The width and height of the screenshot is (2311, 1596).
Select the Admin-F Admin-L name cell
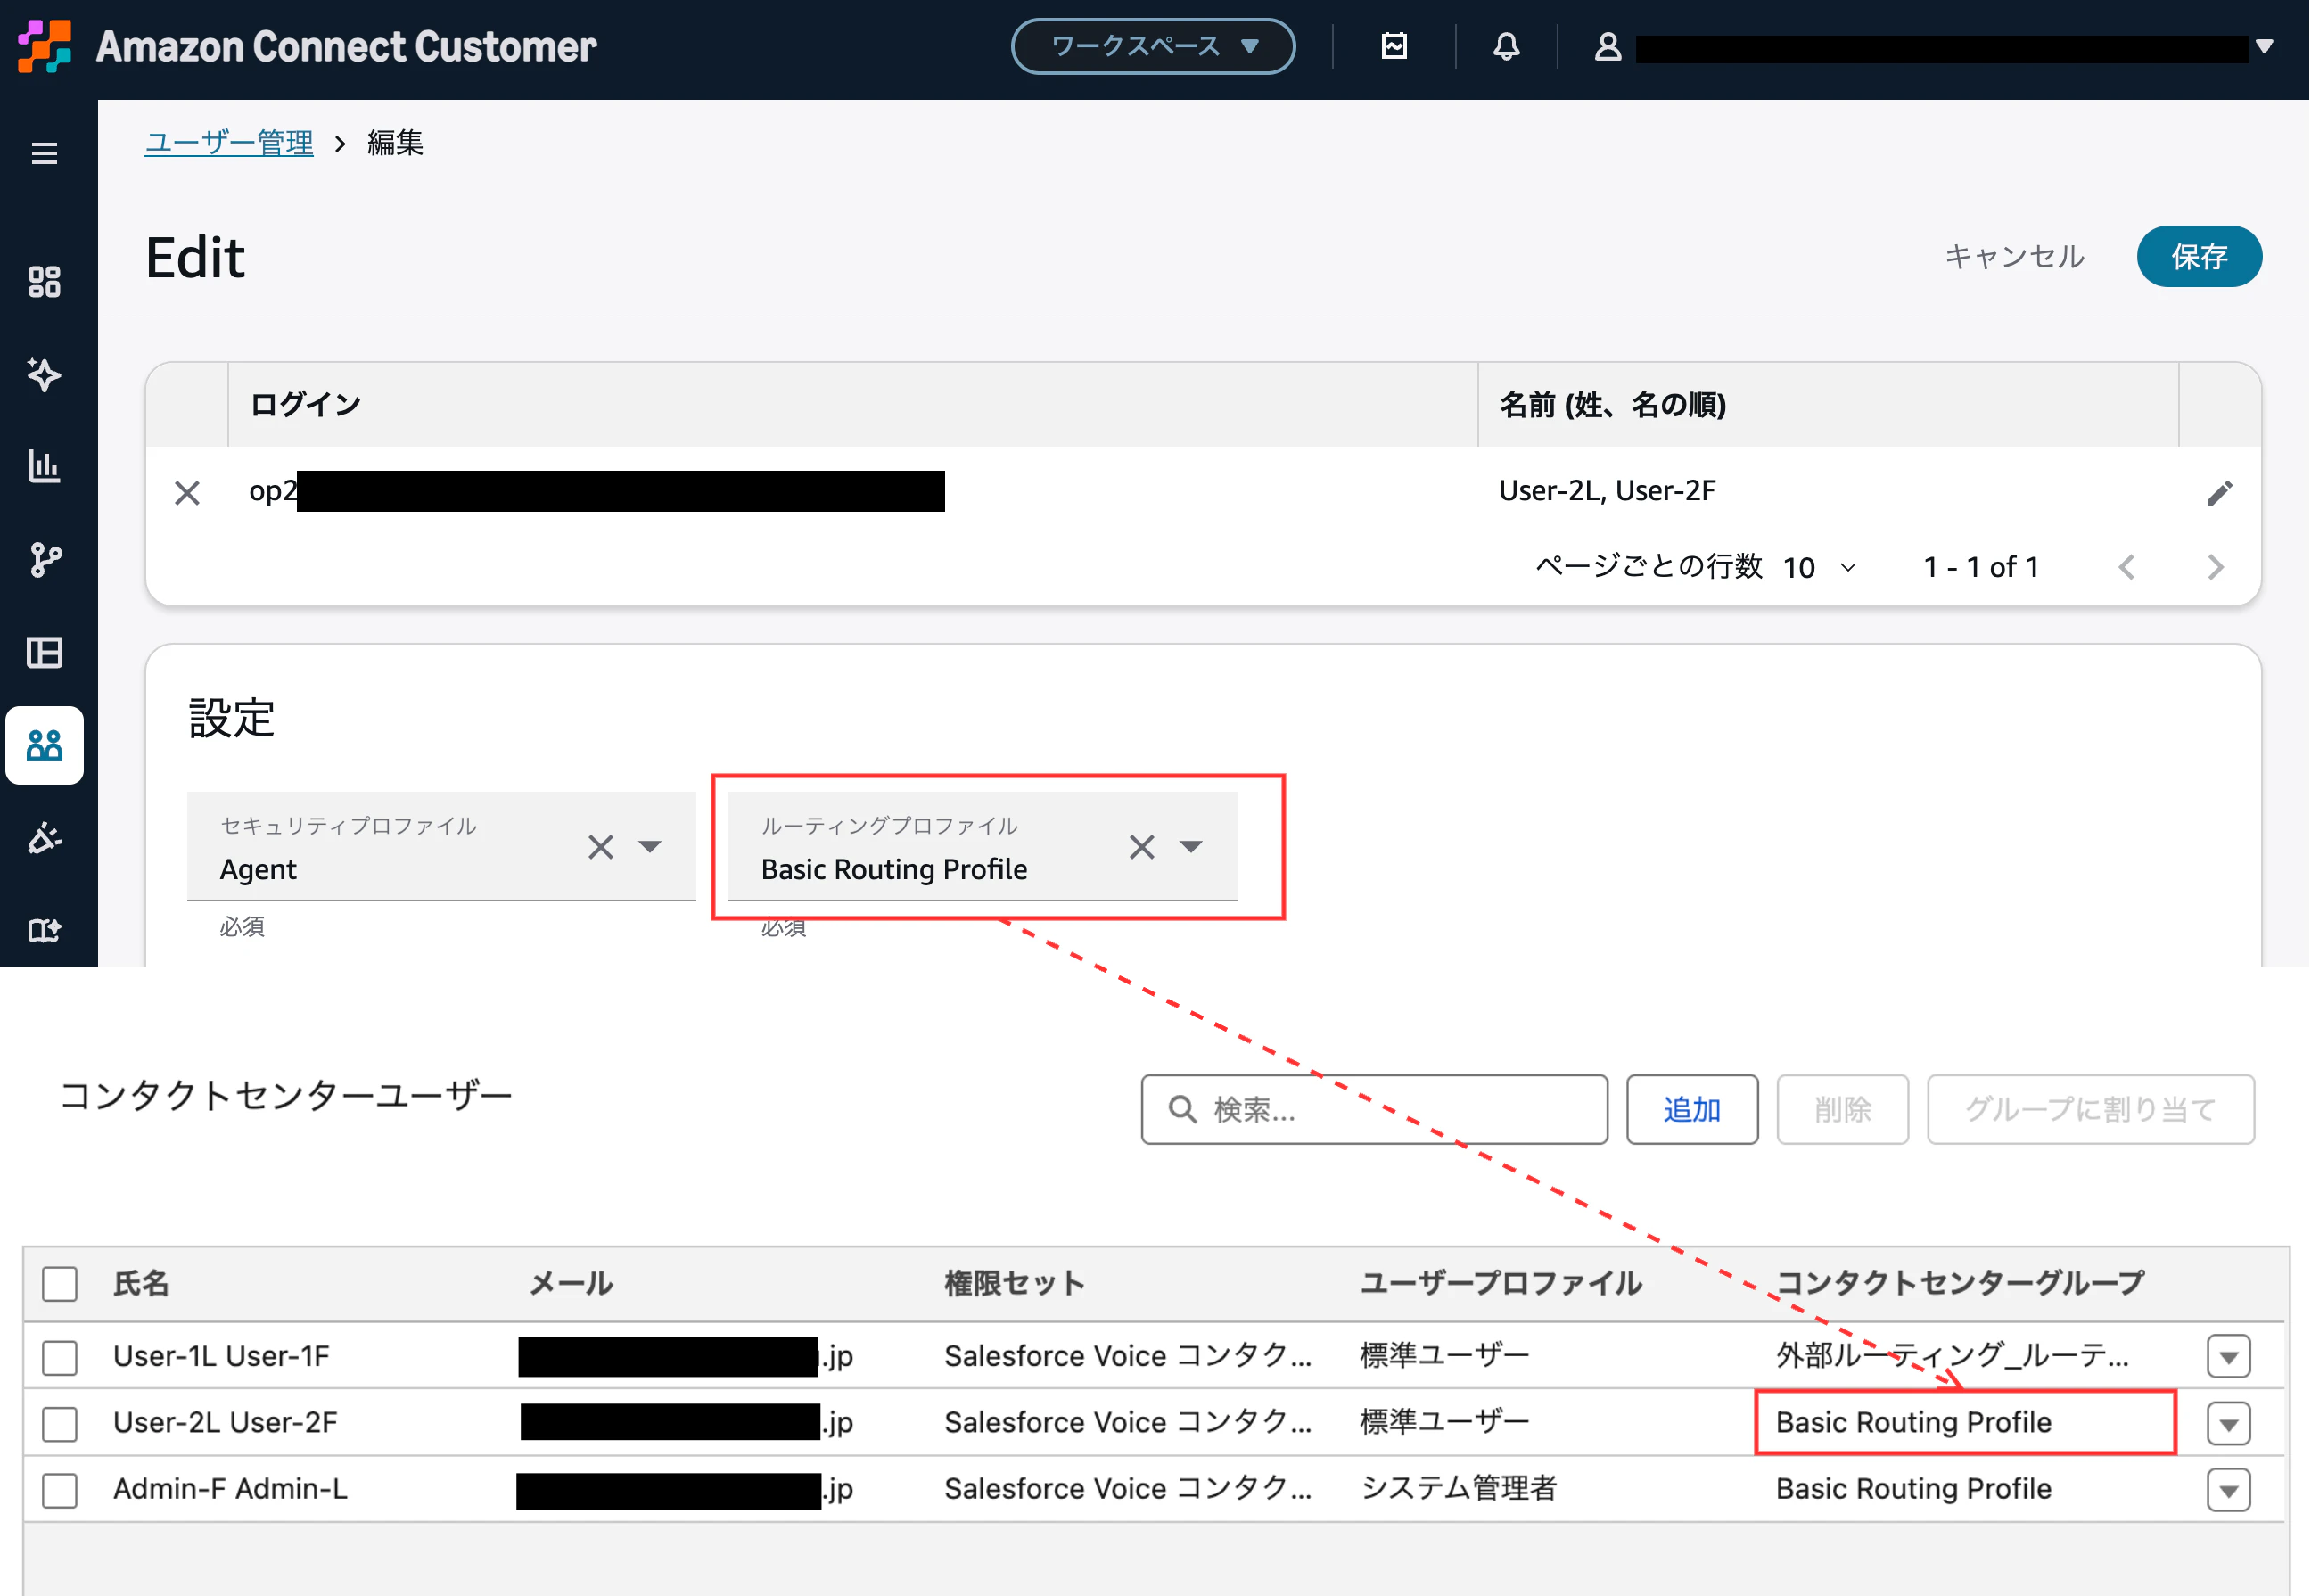(230, 1489)
